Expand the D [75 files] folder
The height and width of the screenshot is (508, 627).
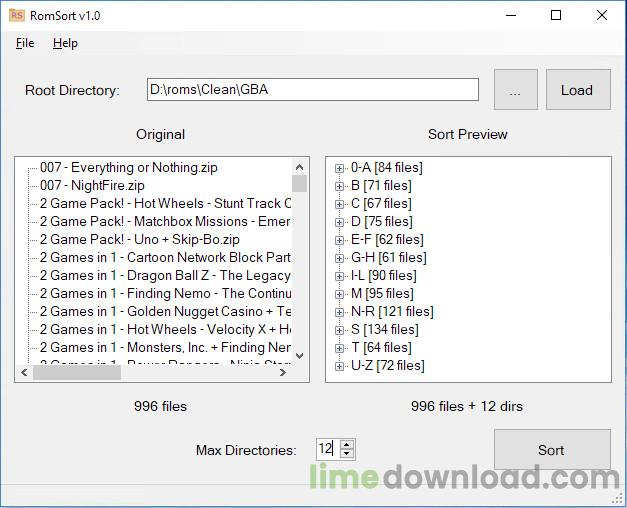tap(339, 222)
